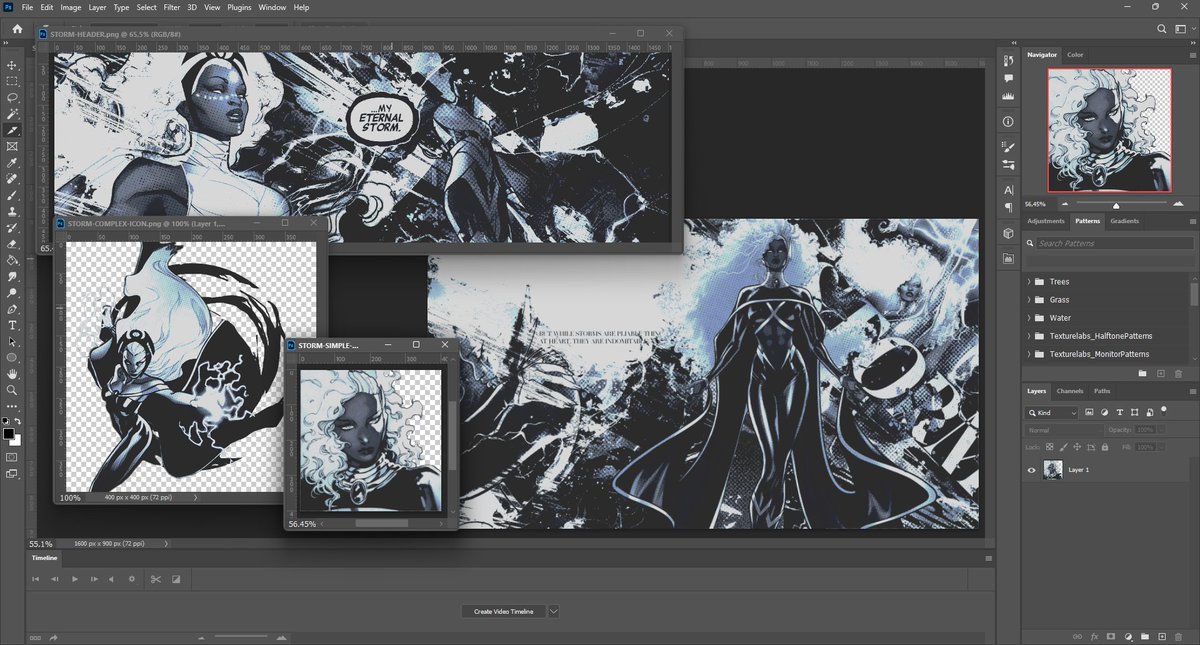Toggle Quick Mask mode
Screen dimensions: 1200x645
coord(12,457)
